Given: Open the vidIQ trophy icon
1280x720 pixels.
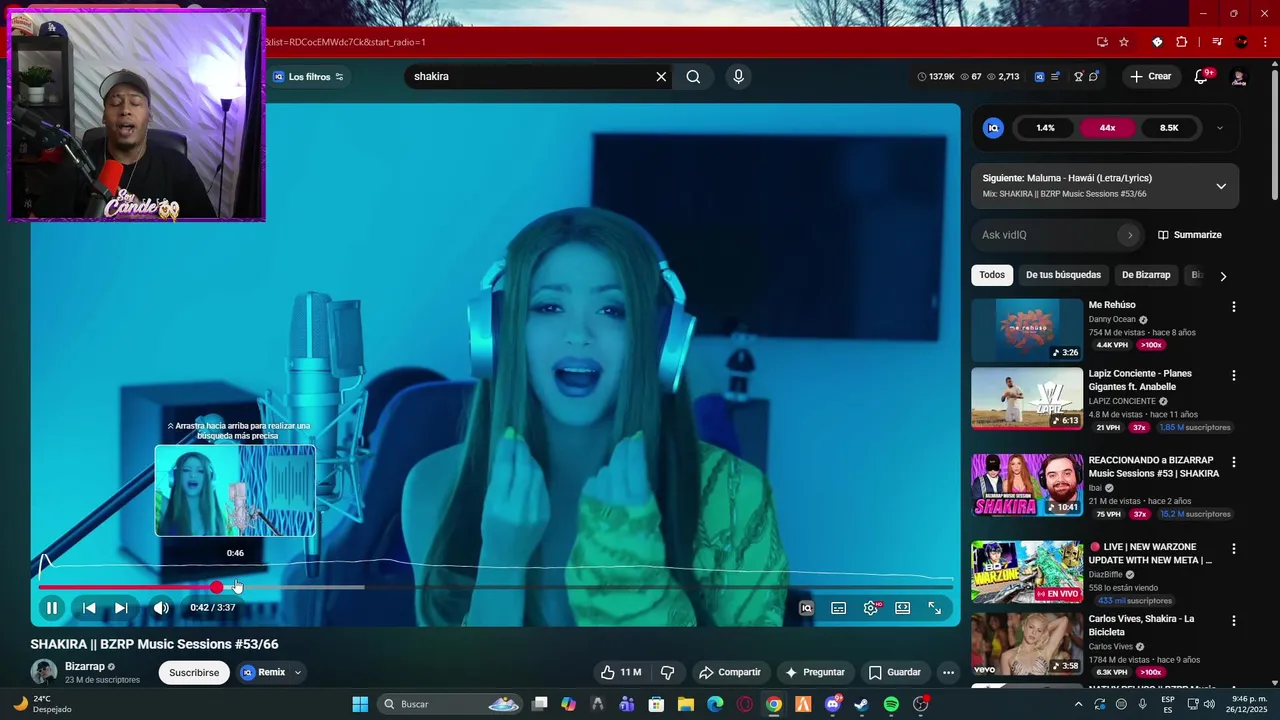Looking at the screenshot, I should (1079, 77).
